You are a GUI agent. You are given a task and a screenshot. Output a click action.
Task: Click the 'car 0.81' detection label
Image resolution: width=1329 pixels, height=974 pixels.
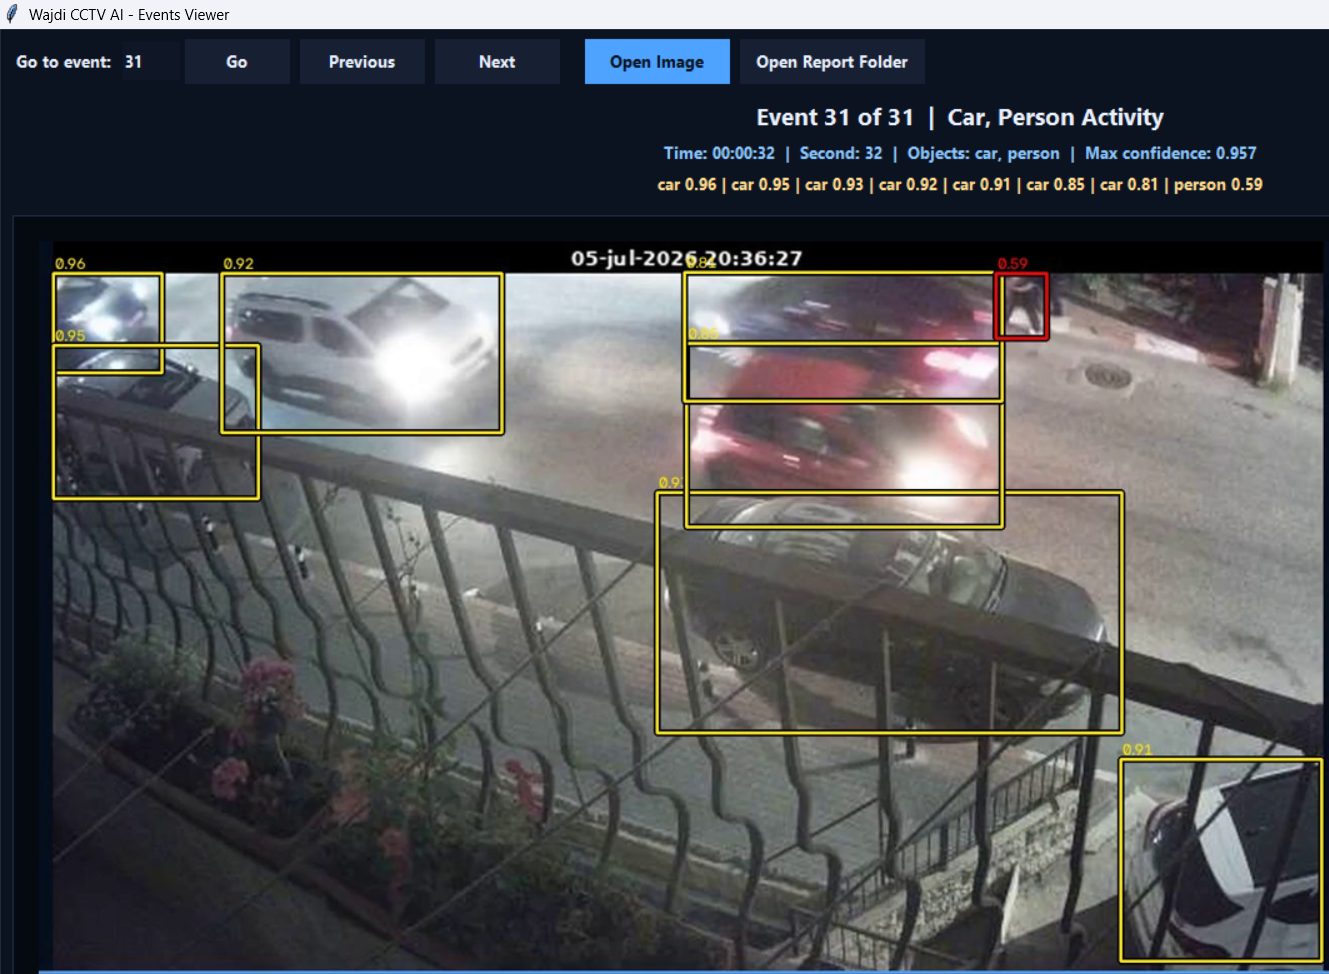pos(1129,185)
